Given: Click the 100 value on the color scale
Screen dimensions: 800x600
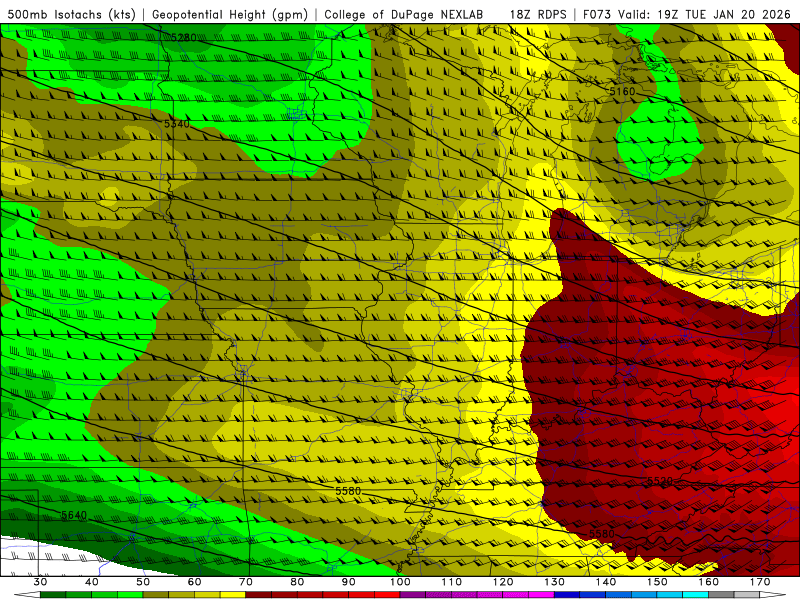Looking at the screenshot, I should [400, 582].
